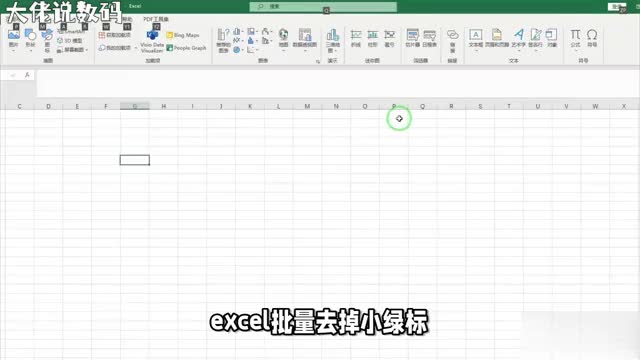Open the People Graph add-in
Image resolution: width=640 pixels, height=360 pixels.
(x=186, y=48)
